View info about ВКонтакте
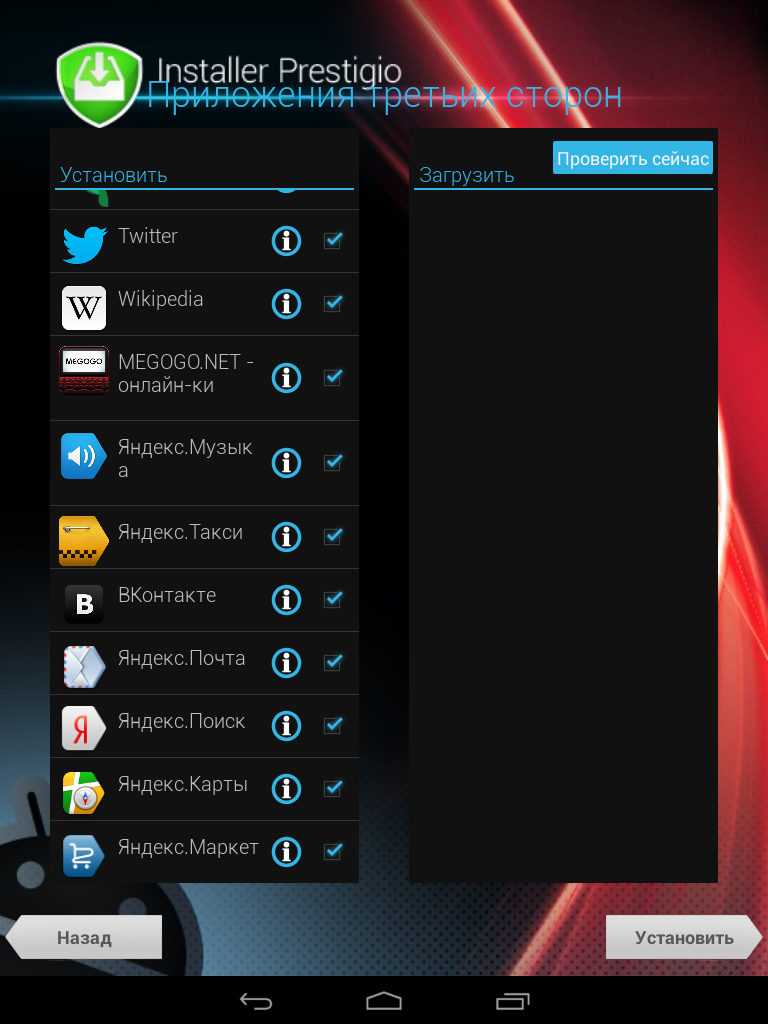This screenshot has width=768, height=1024. click(286, 600)
